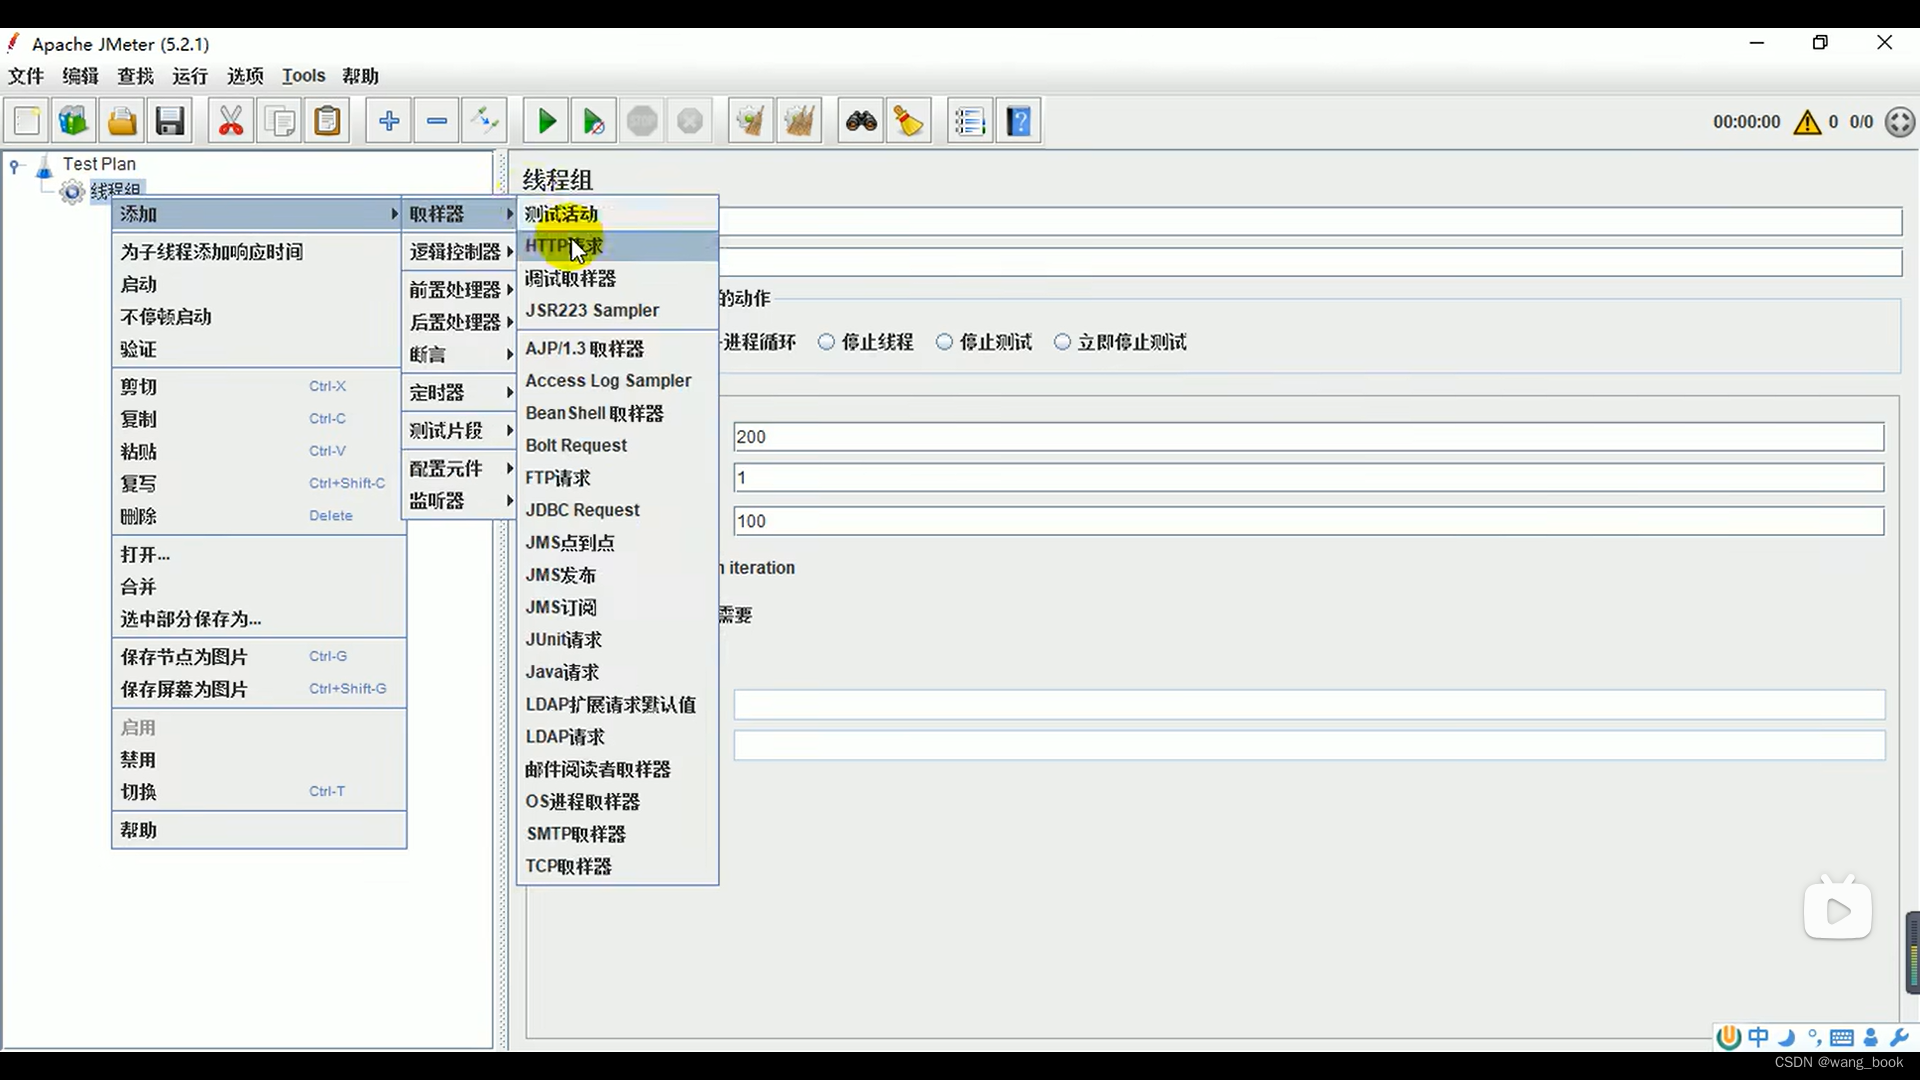The image size is (1920, 1080).
Task: Click 帮助 at context menu bottom
Action: click(258, 831)
